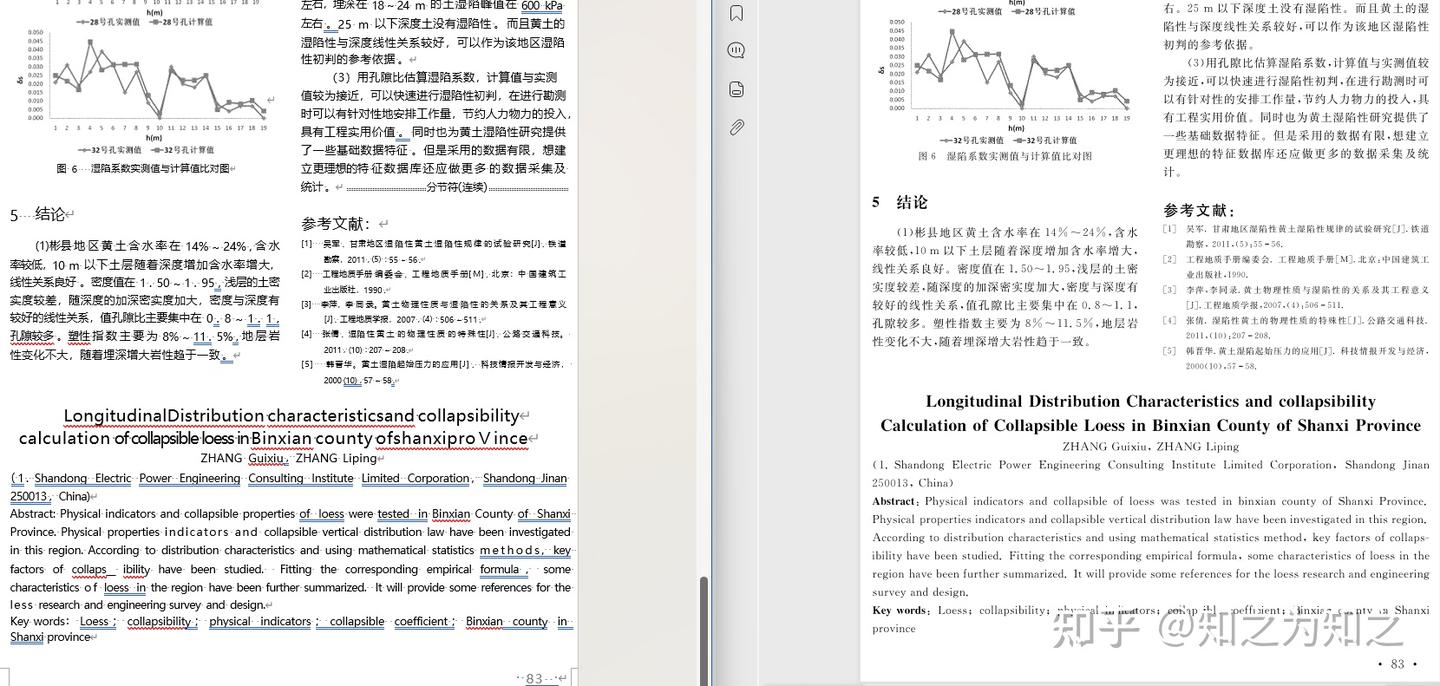Click 'ZHANG Guixiu, ZHANG Liping' author line in the PDF
The image size is (1440, 686).
(x=1150, y=446)
